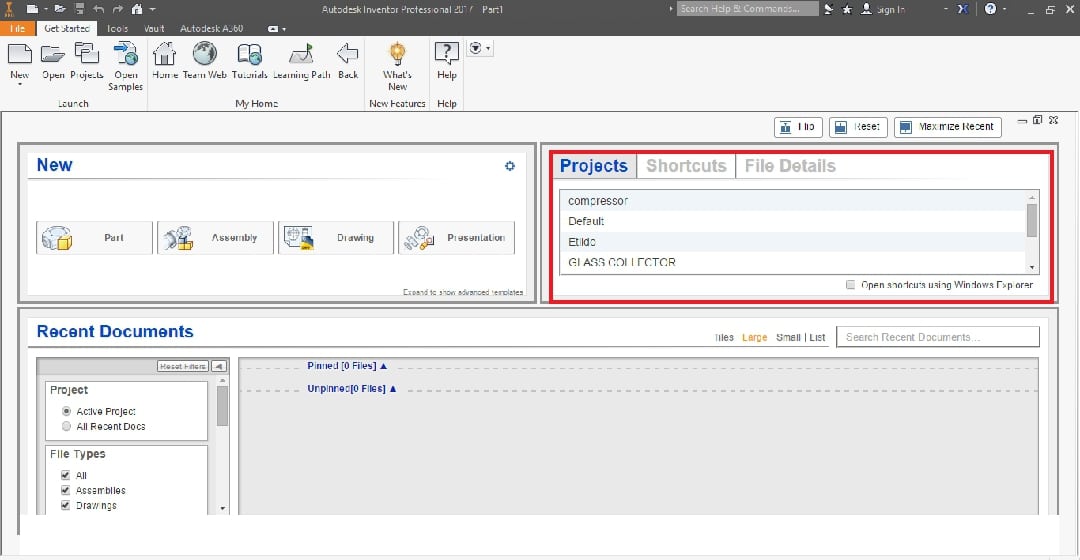
Task: Click the Back arrow icon
Action: pos(347,55)
